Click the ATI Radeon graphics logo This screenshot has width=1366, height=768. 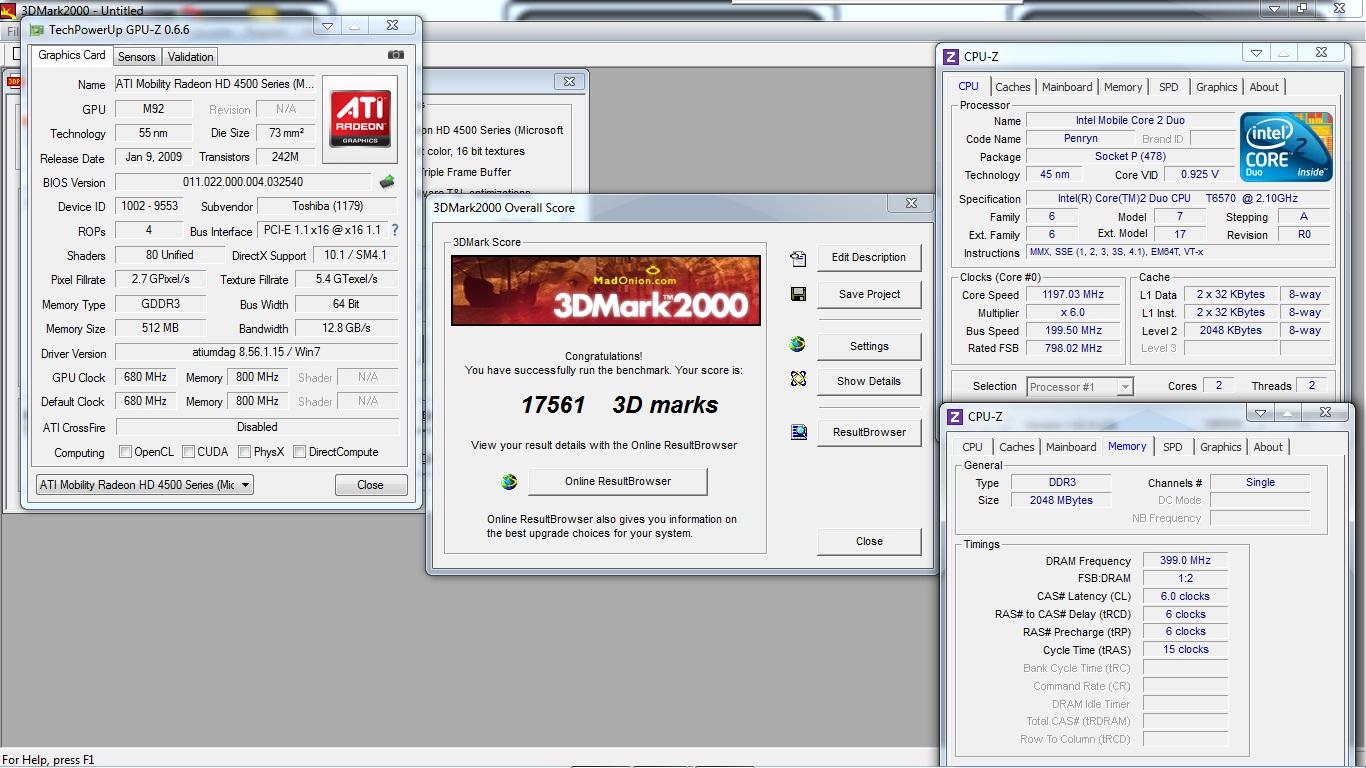click(360, 119)
